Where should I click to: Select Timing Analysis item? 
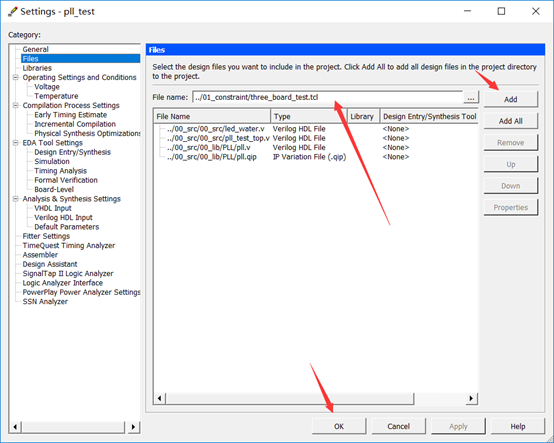pos(60,171)
